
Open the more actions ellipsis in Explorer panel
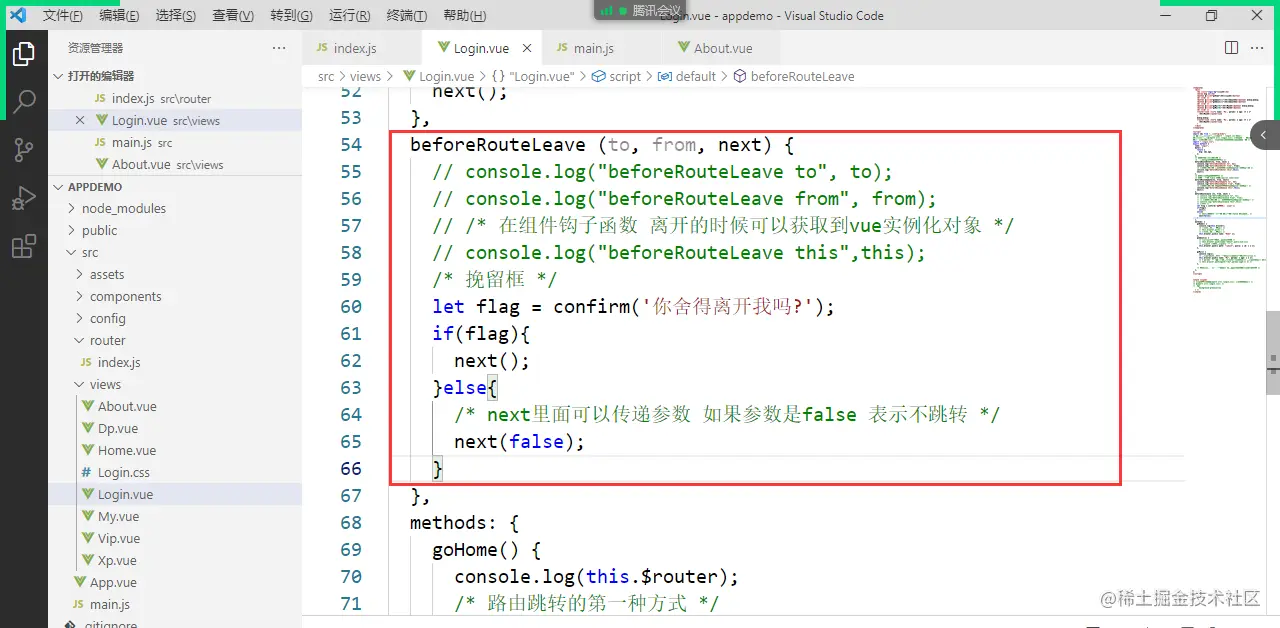[277, 47]
